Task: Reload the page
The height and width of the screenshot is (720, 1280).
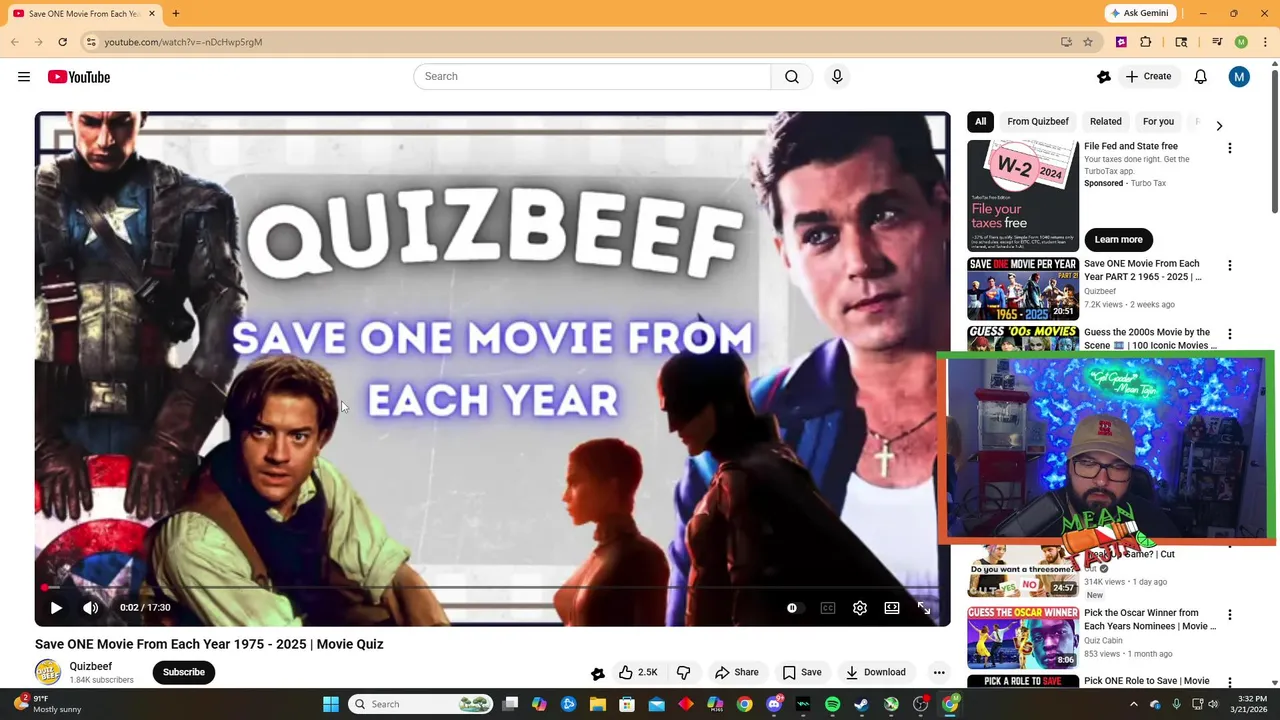Action: pyautogui.click(x=62, y=42)
